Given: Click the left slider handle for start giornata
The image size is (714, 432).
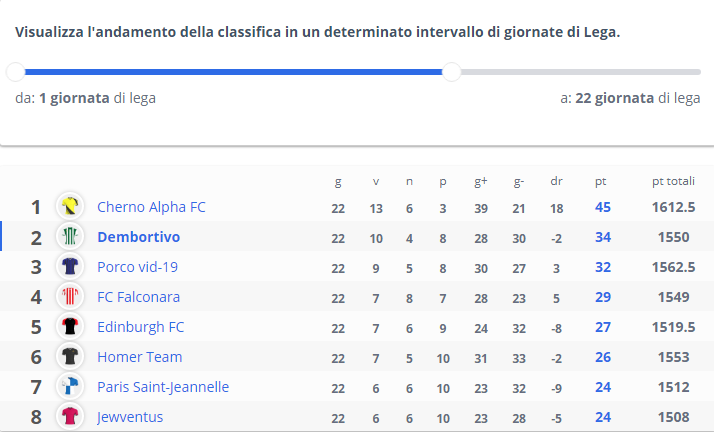Looking at the screenshot, I should [x=15, y=72].
